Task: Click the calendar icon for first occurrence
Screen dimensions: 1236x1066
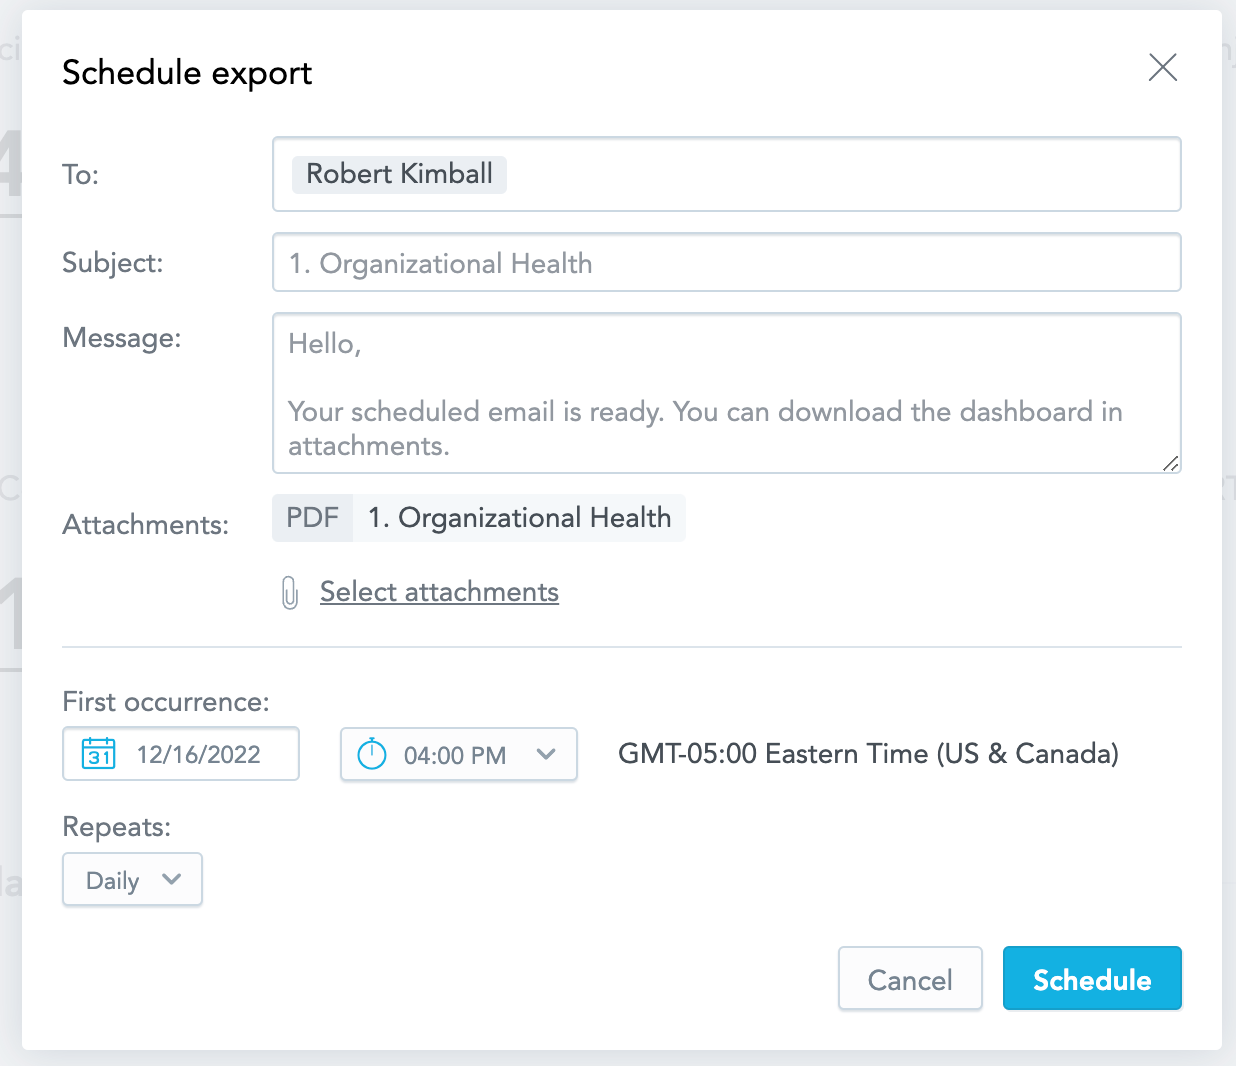Action: click(x=99, y=754)
